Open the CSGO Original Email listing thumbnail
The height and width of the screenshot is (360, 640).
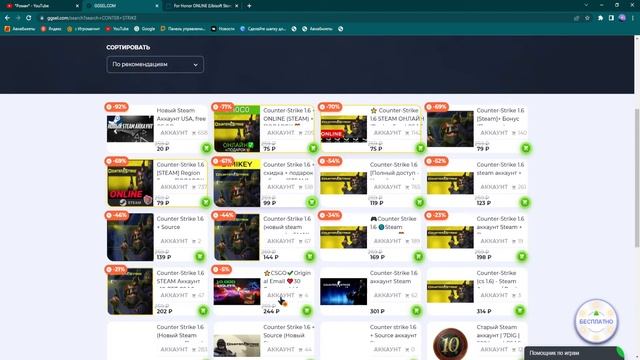(x=237, y=291)
